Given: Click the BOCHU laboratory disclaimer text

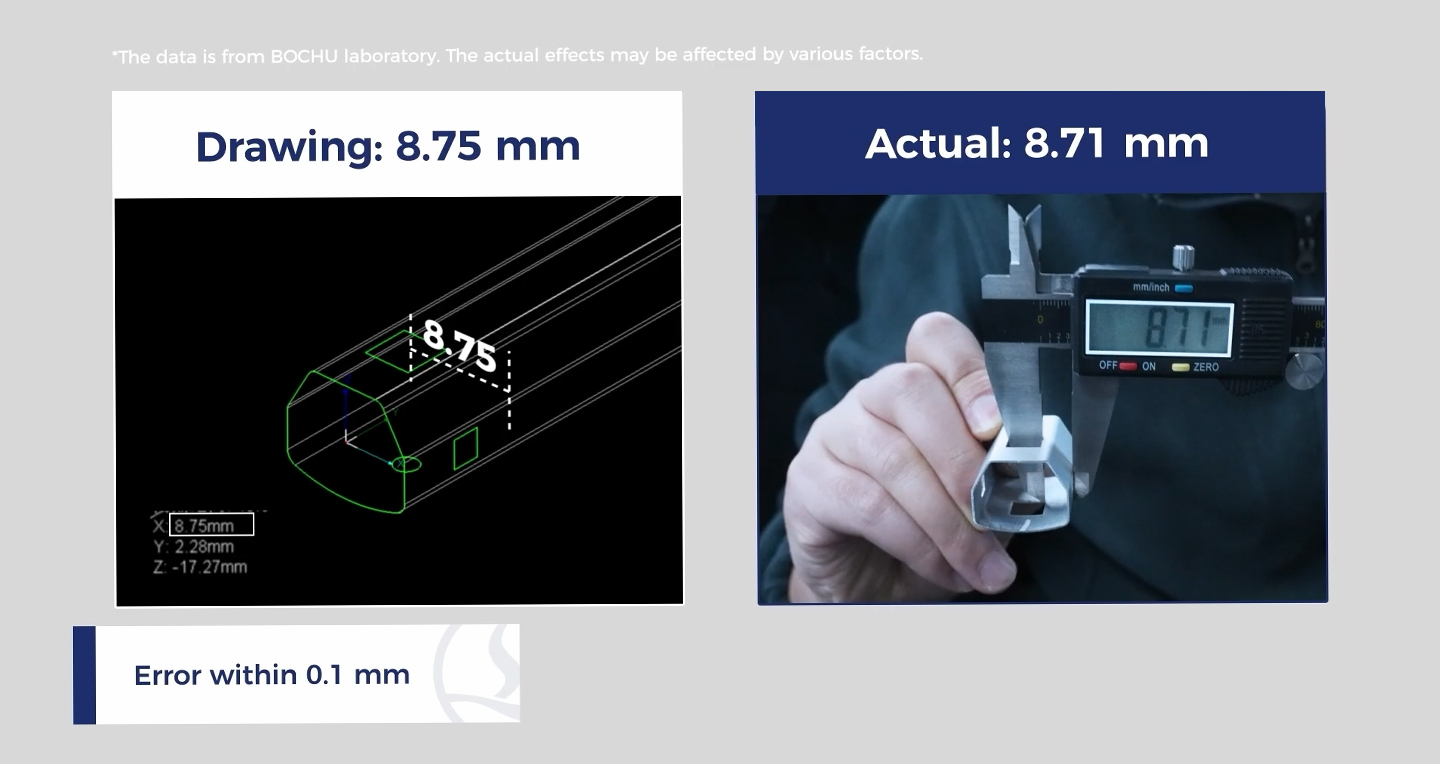Looking at the screenshot, I should coord(518,55).
